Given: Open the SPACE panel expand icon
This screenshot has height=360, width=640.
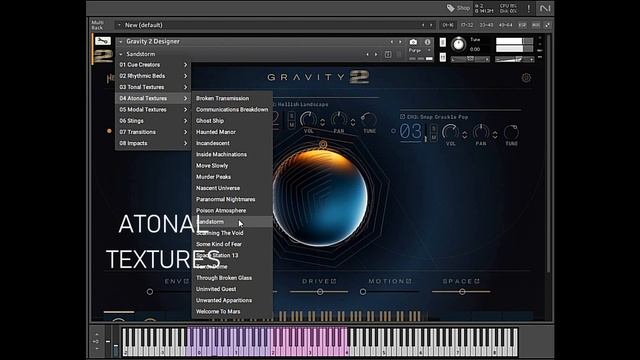Looking at the screenshot, I should pyautogui.click(x=477, y=281).
